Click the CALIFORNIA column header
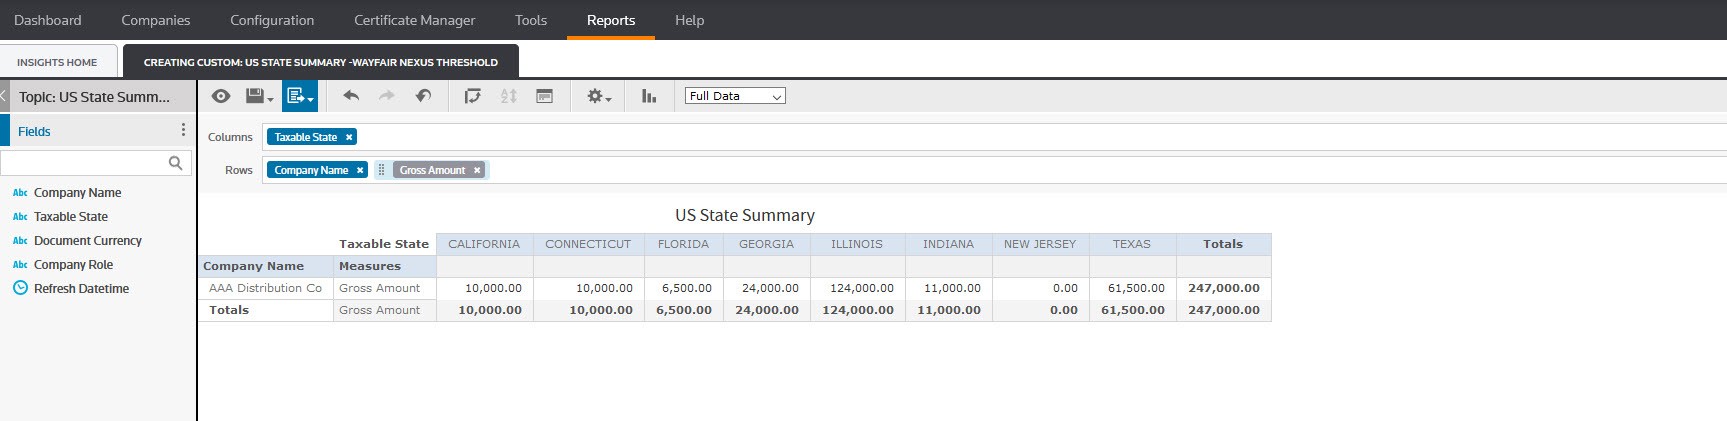 click(x=484, y=244)
